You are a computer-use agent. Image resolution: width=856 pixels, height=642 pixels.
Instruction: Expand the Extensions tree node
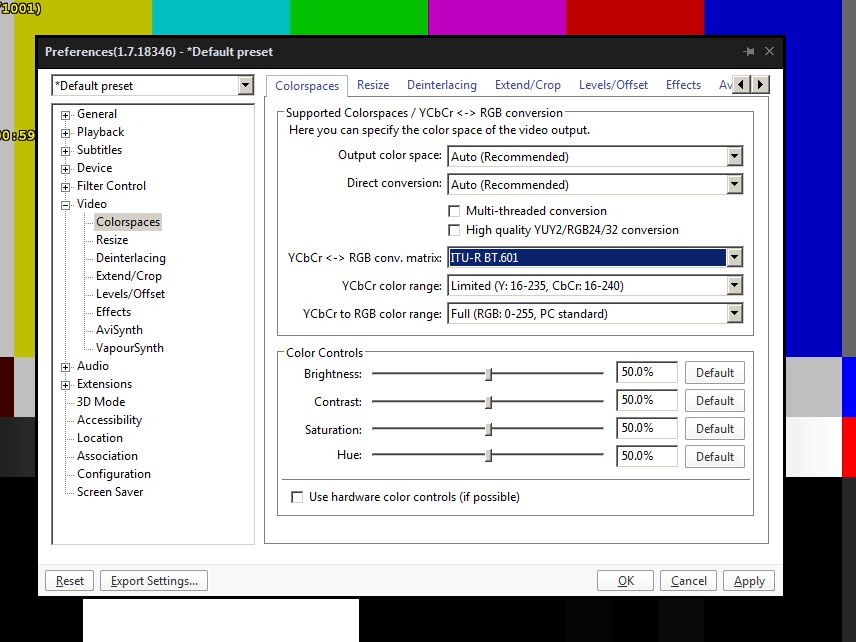coord(66,385)
